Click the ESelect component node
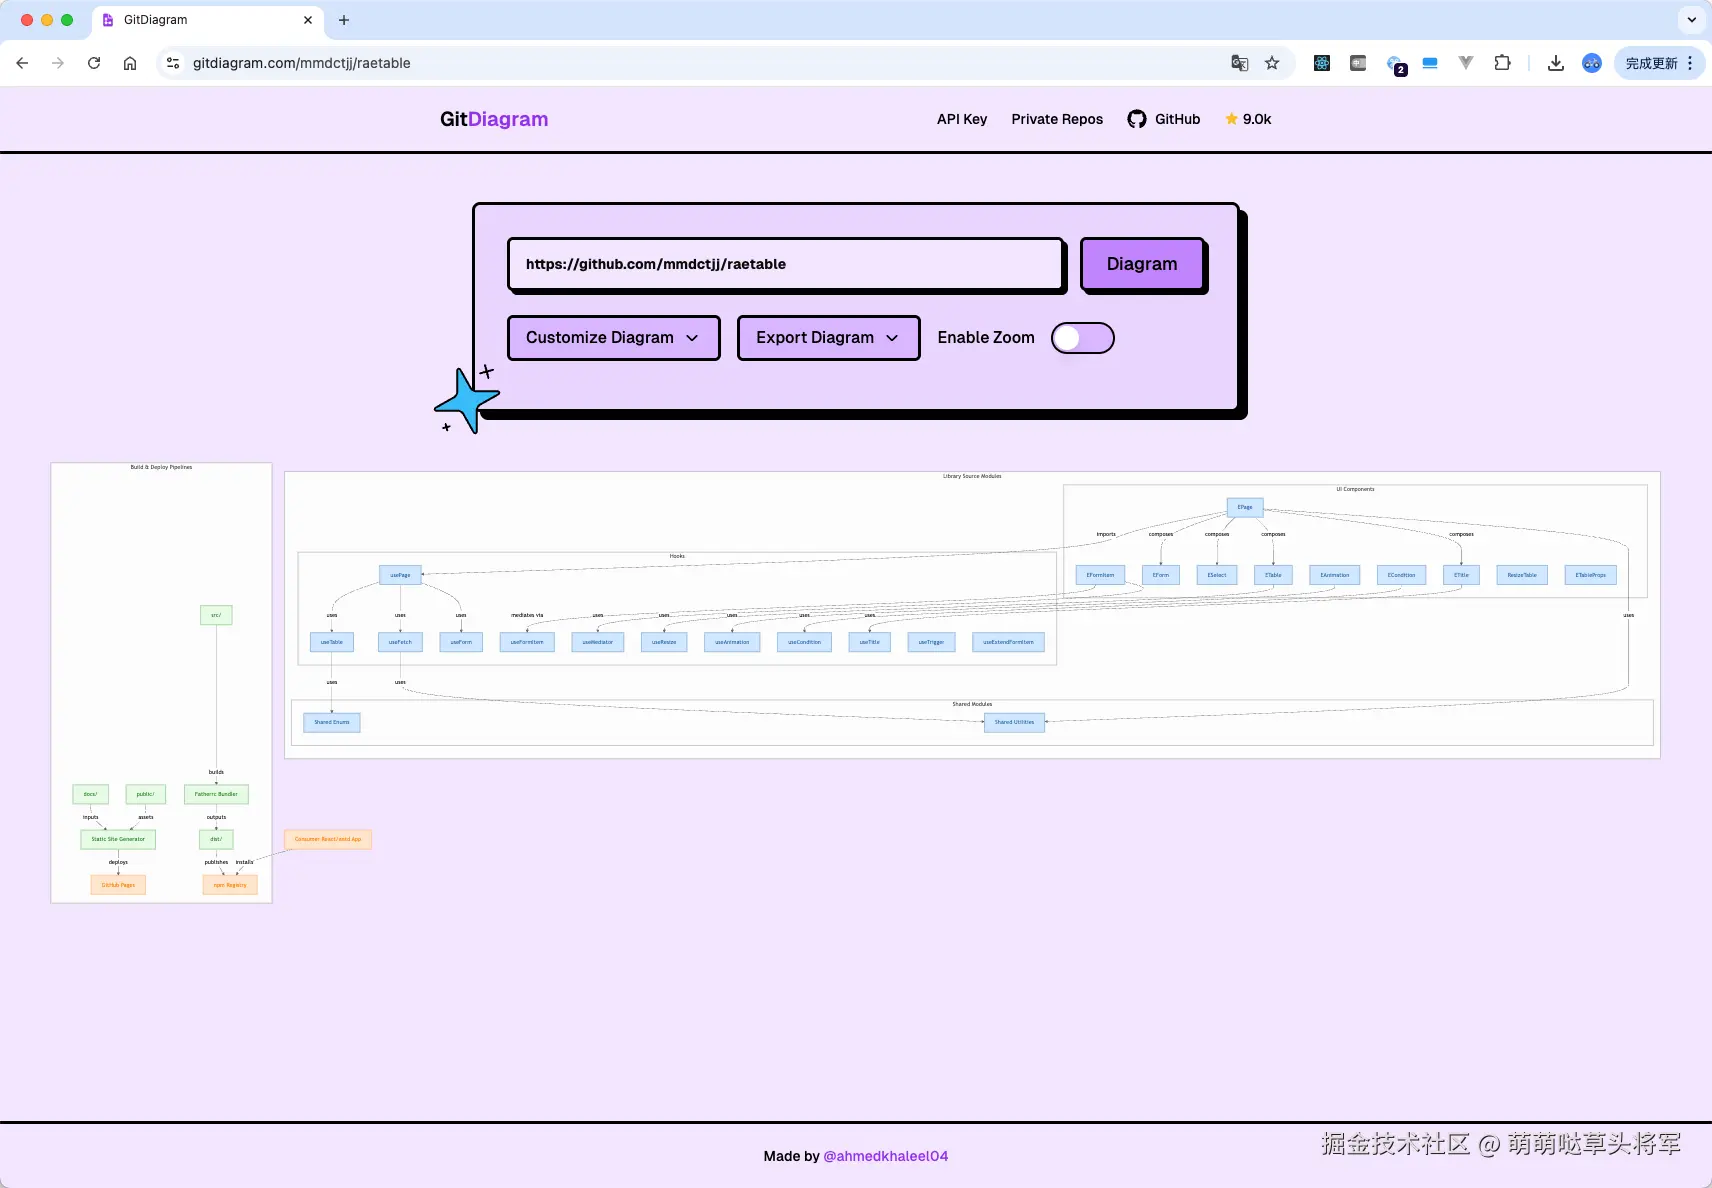This screenshot has width=1712, height=1188. (x=1217, y=575)
